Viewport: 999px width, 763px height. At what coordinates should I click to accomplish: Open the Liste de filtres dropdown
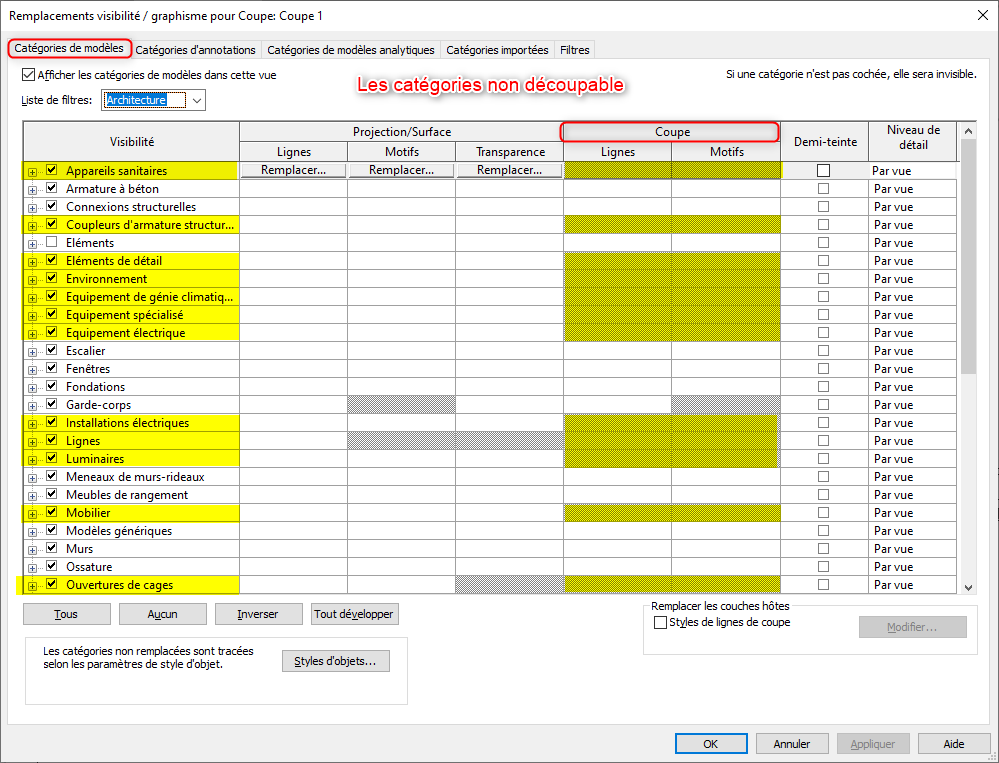pos(197,100)
